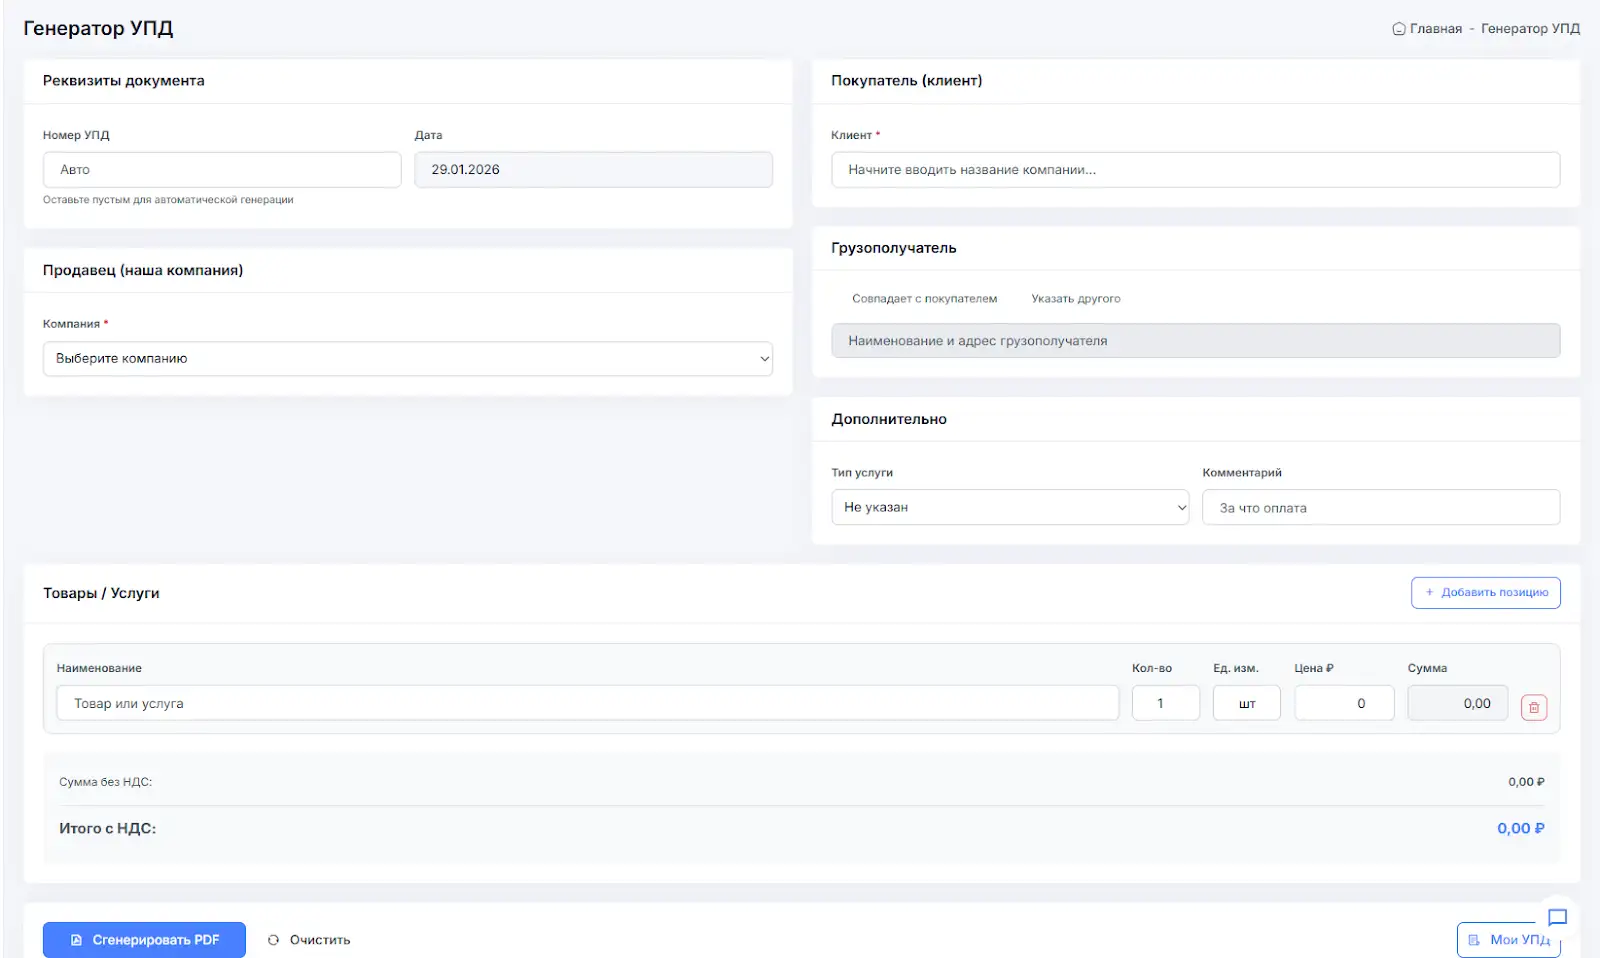Select "Указать другого" consignee option
Screen dimensions: 1600x958
tap(1075, 299)
